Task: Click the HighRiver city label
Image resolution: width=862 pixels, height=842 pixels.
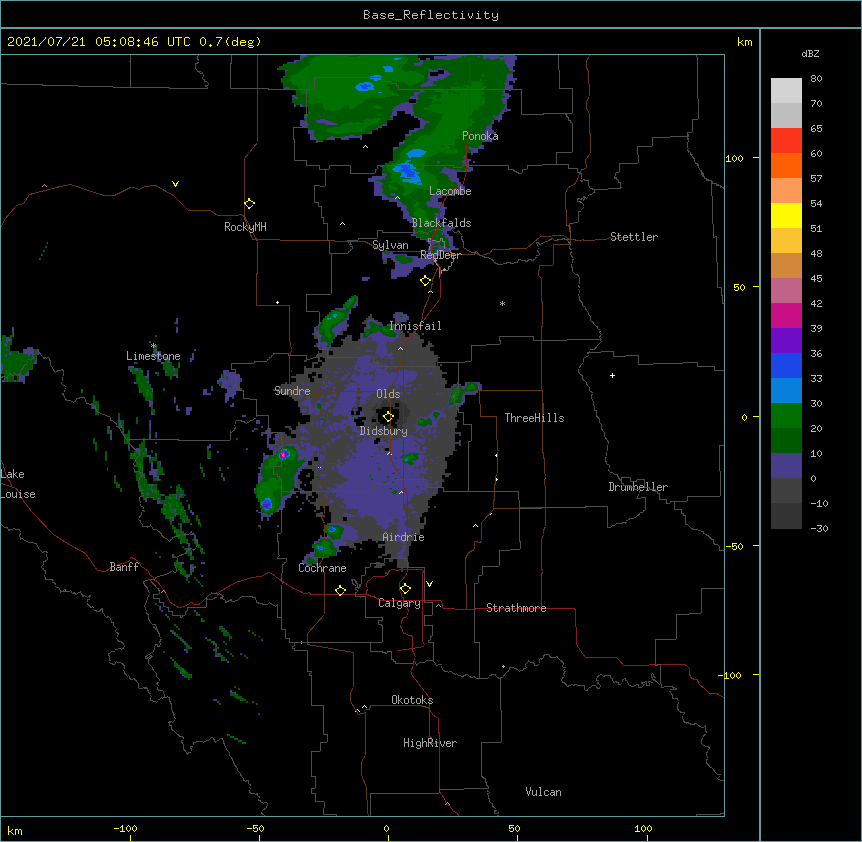Action: click(x=430, y=743)
